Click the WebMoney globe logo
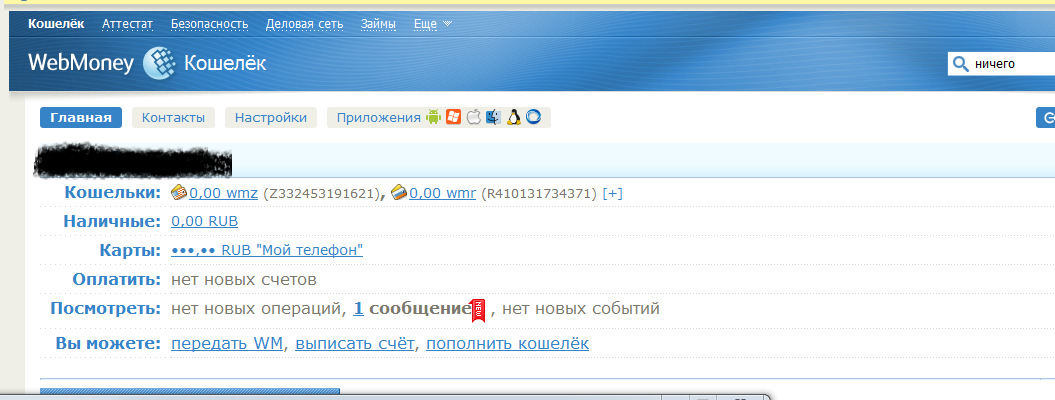1055x400 pixels. (159, 64)
